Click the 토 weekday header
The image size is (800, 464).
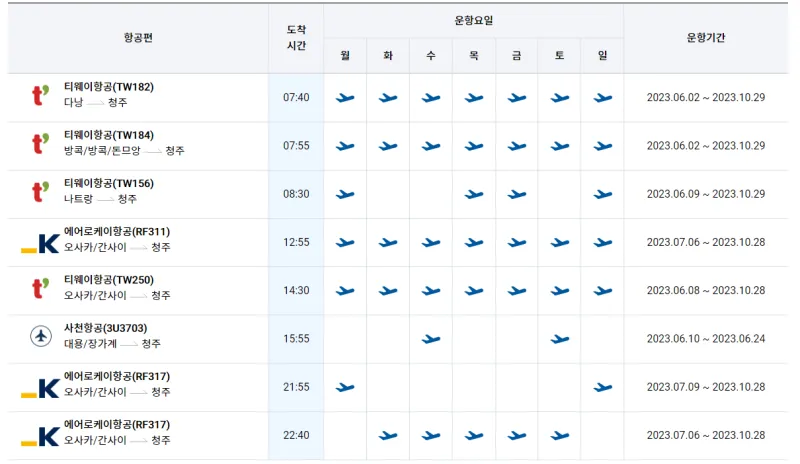pyautogui.click(x=560, y=56)
